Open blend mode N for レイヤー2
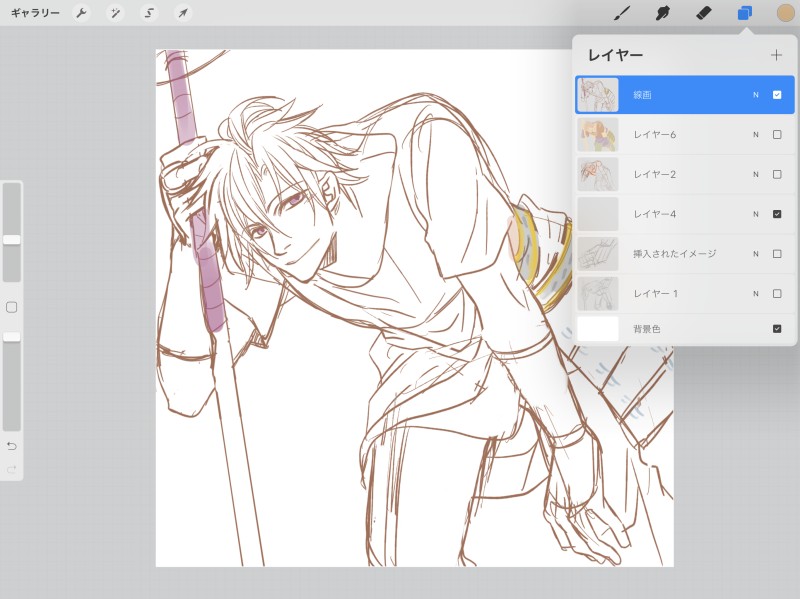This screenshot has height=599, width=800. click(756, 174)
